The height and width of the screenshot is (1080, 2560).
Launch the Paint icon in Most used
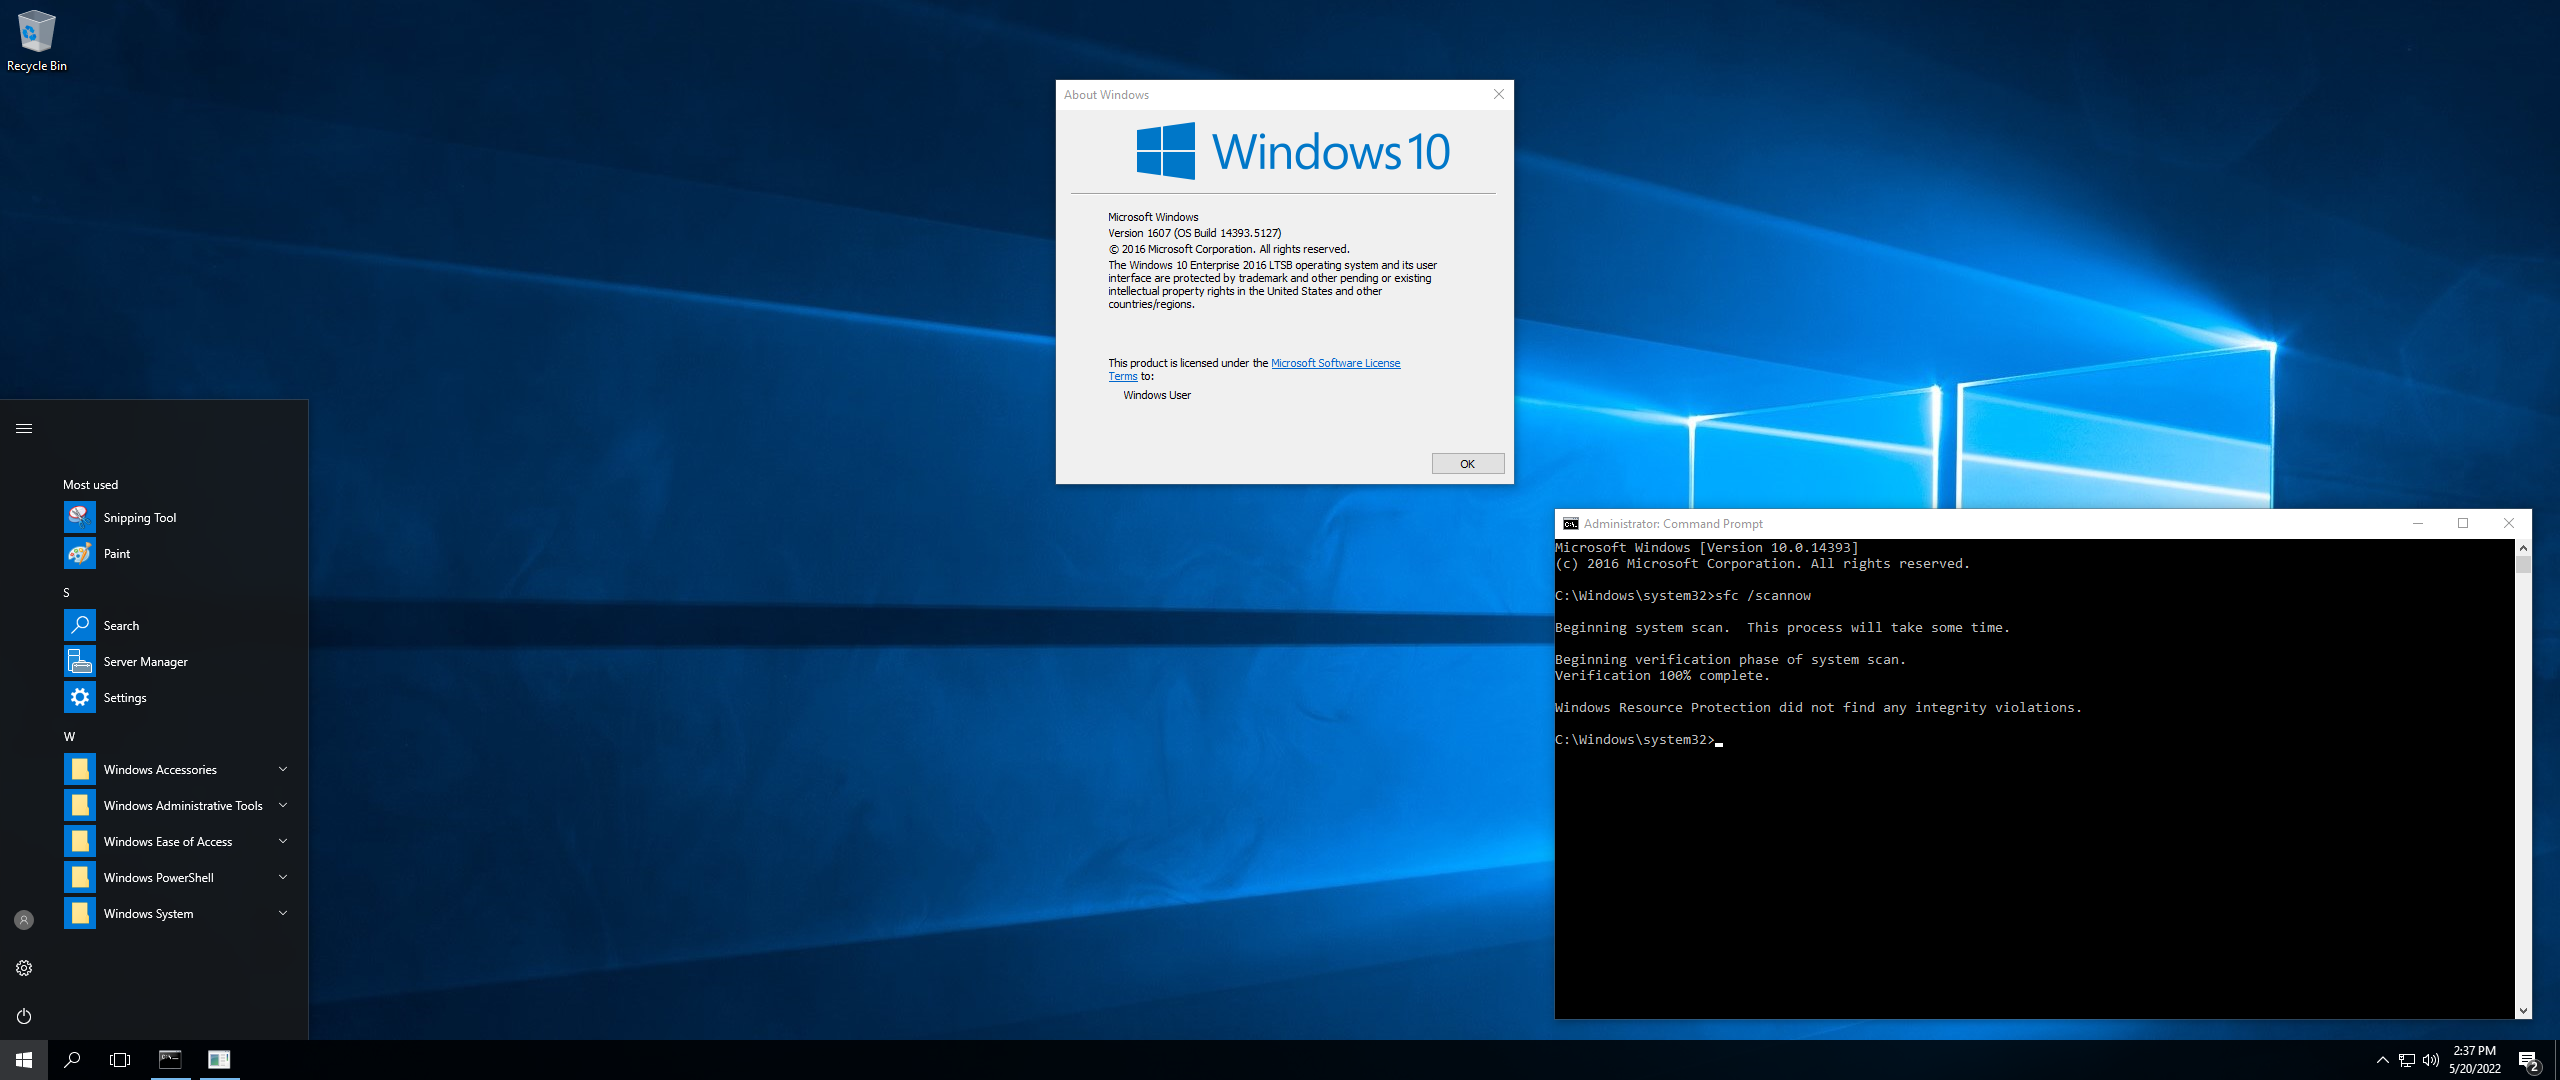80,553
